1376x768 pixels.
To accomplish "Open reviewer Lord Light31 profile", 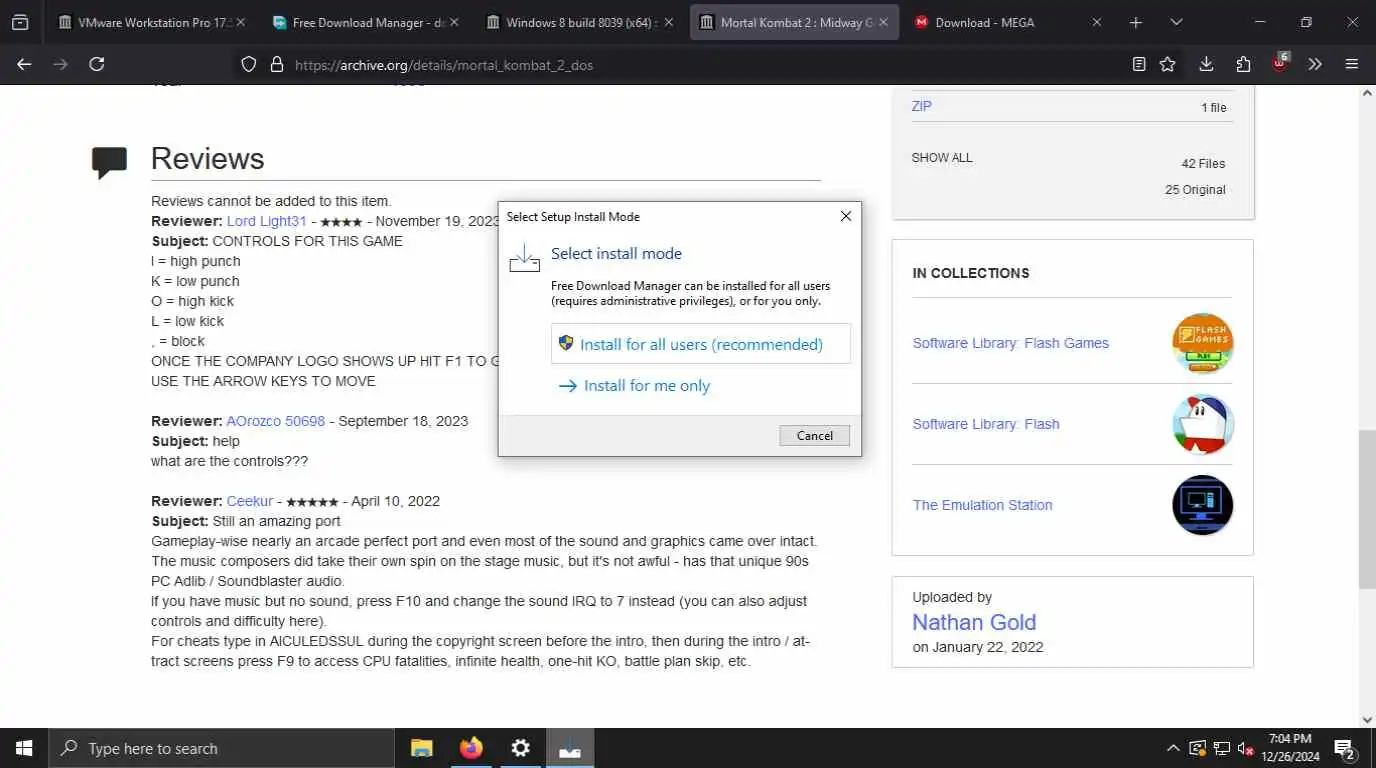I will click(x=267, y=221).
